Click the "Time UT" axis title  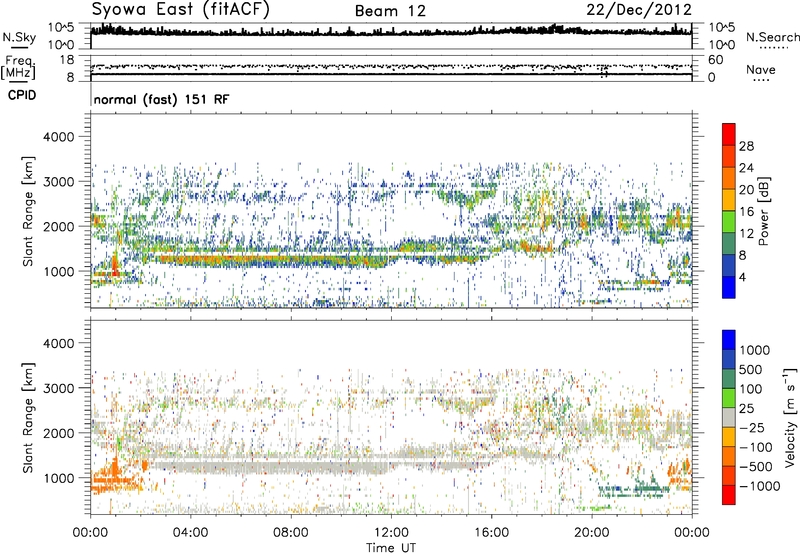pyautogui.click(x=391, y=547)
